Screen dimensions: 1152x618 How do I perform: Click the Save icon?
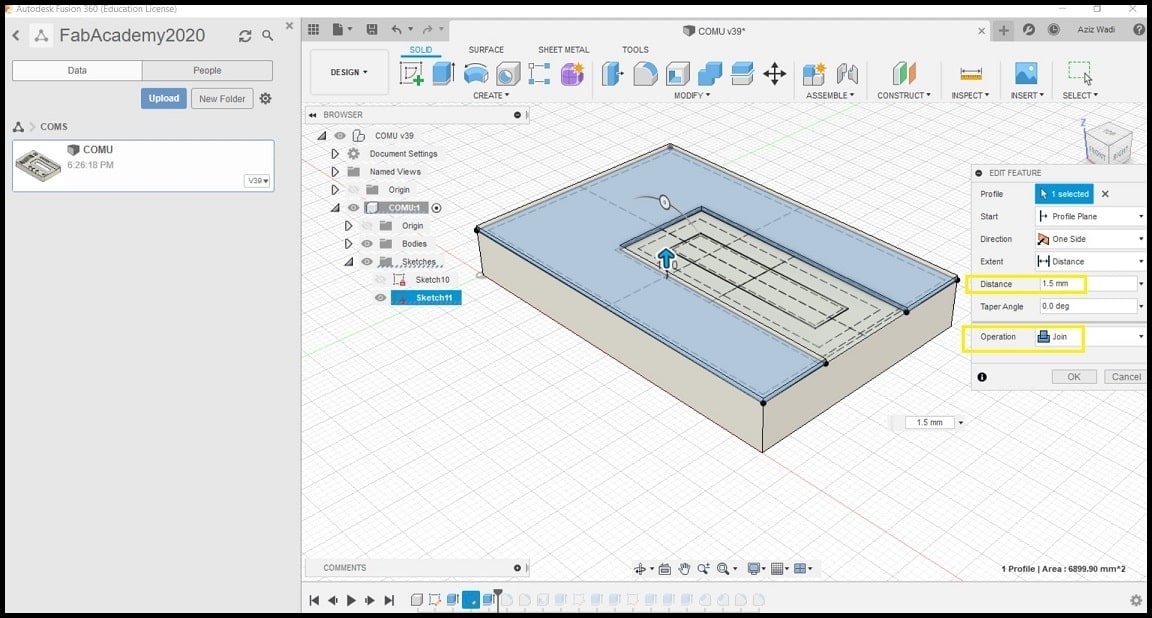[x=372, y=31]
